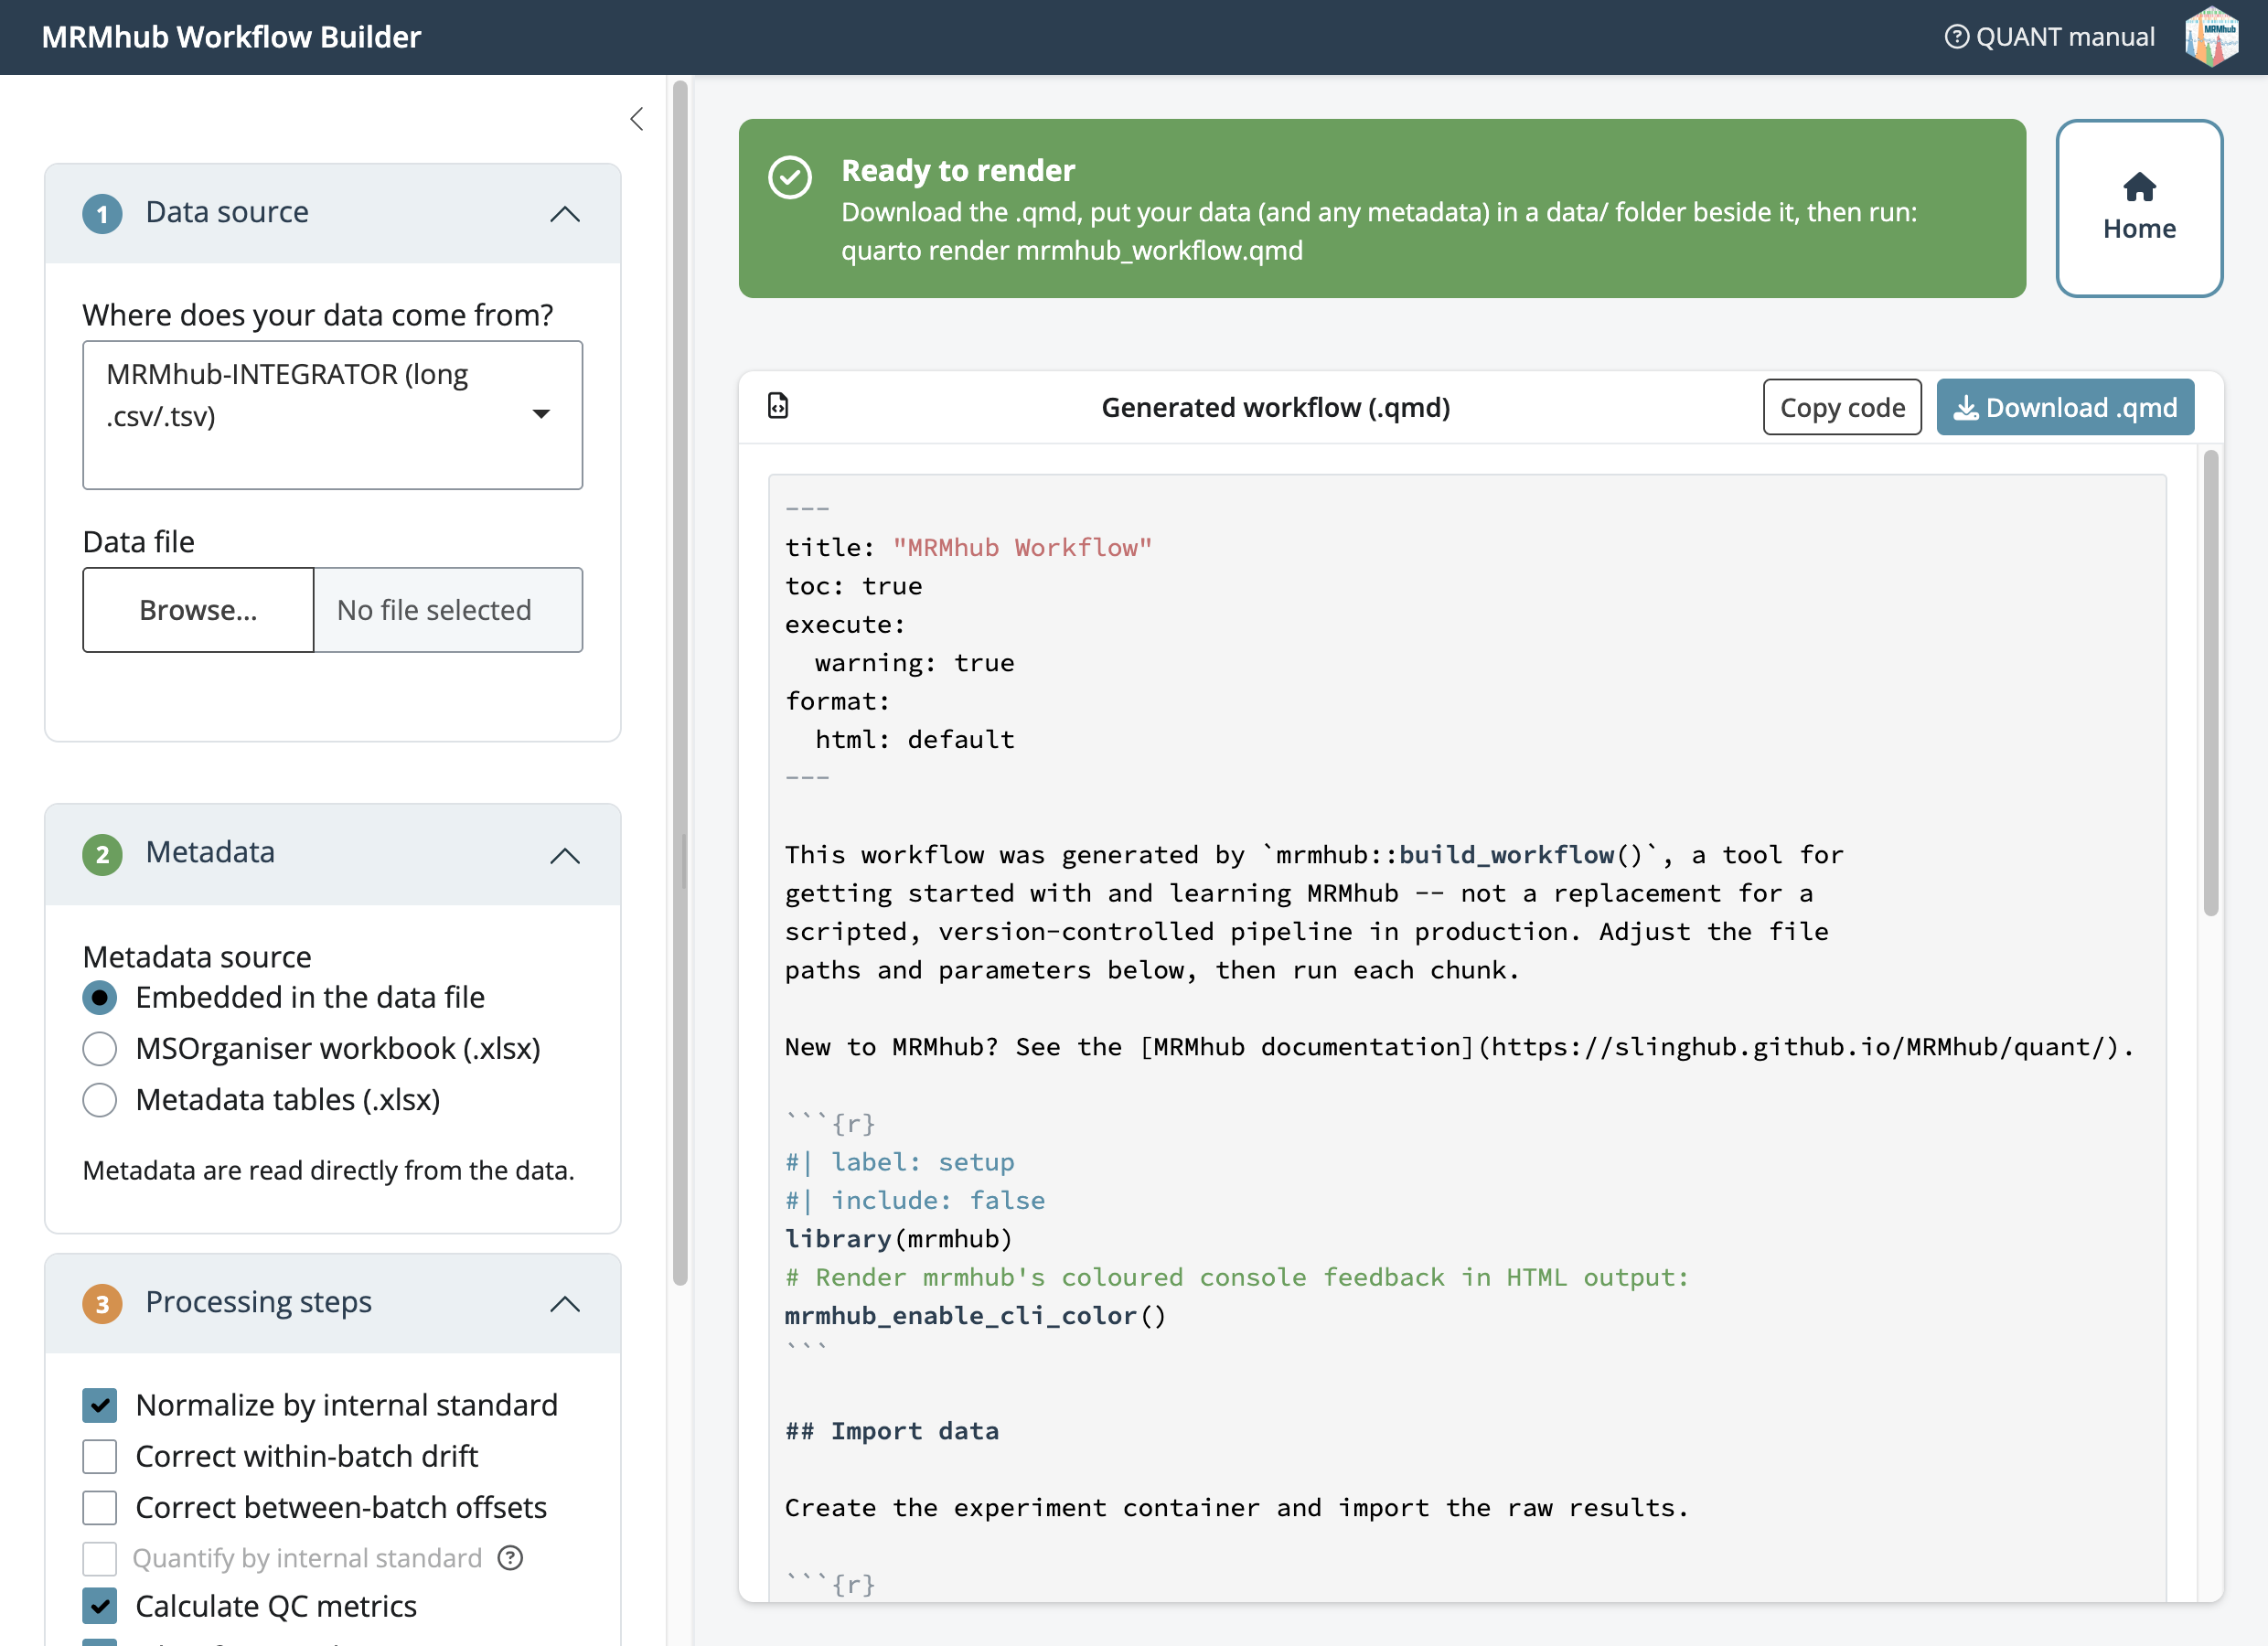This screenshot has height=1646, width=2268.
Task: Click the MRMhub documentation URL in code
Action: [x=1797, y=1047]
